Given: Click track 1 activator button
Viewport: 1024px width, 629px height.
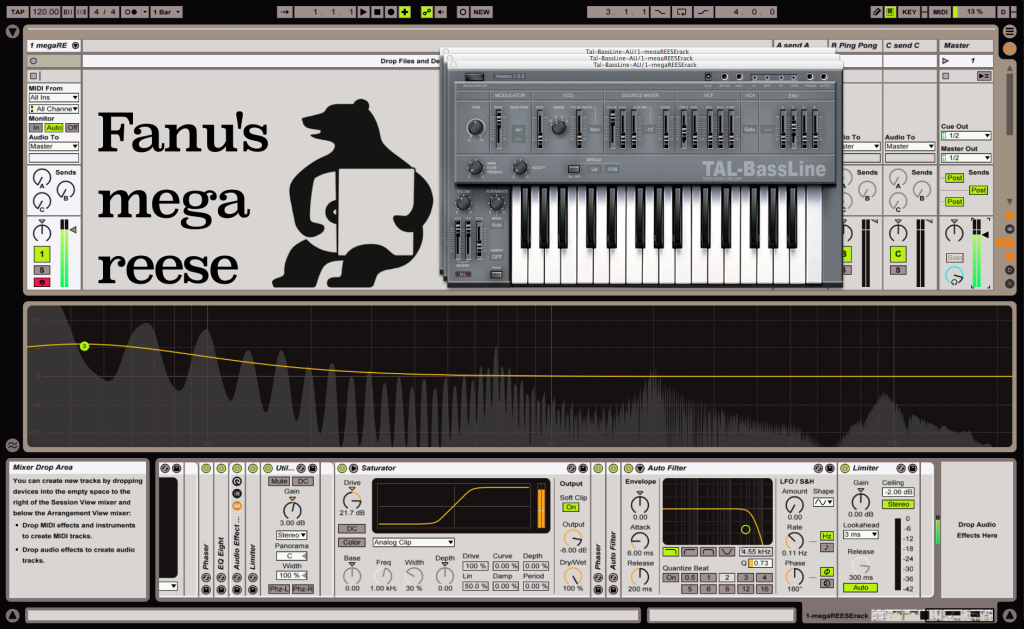Looking at the screenshot, I should (42, 254).
